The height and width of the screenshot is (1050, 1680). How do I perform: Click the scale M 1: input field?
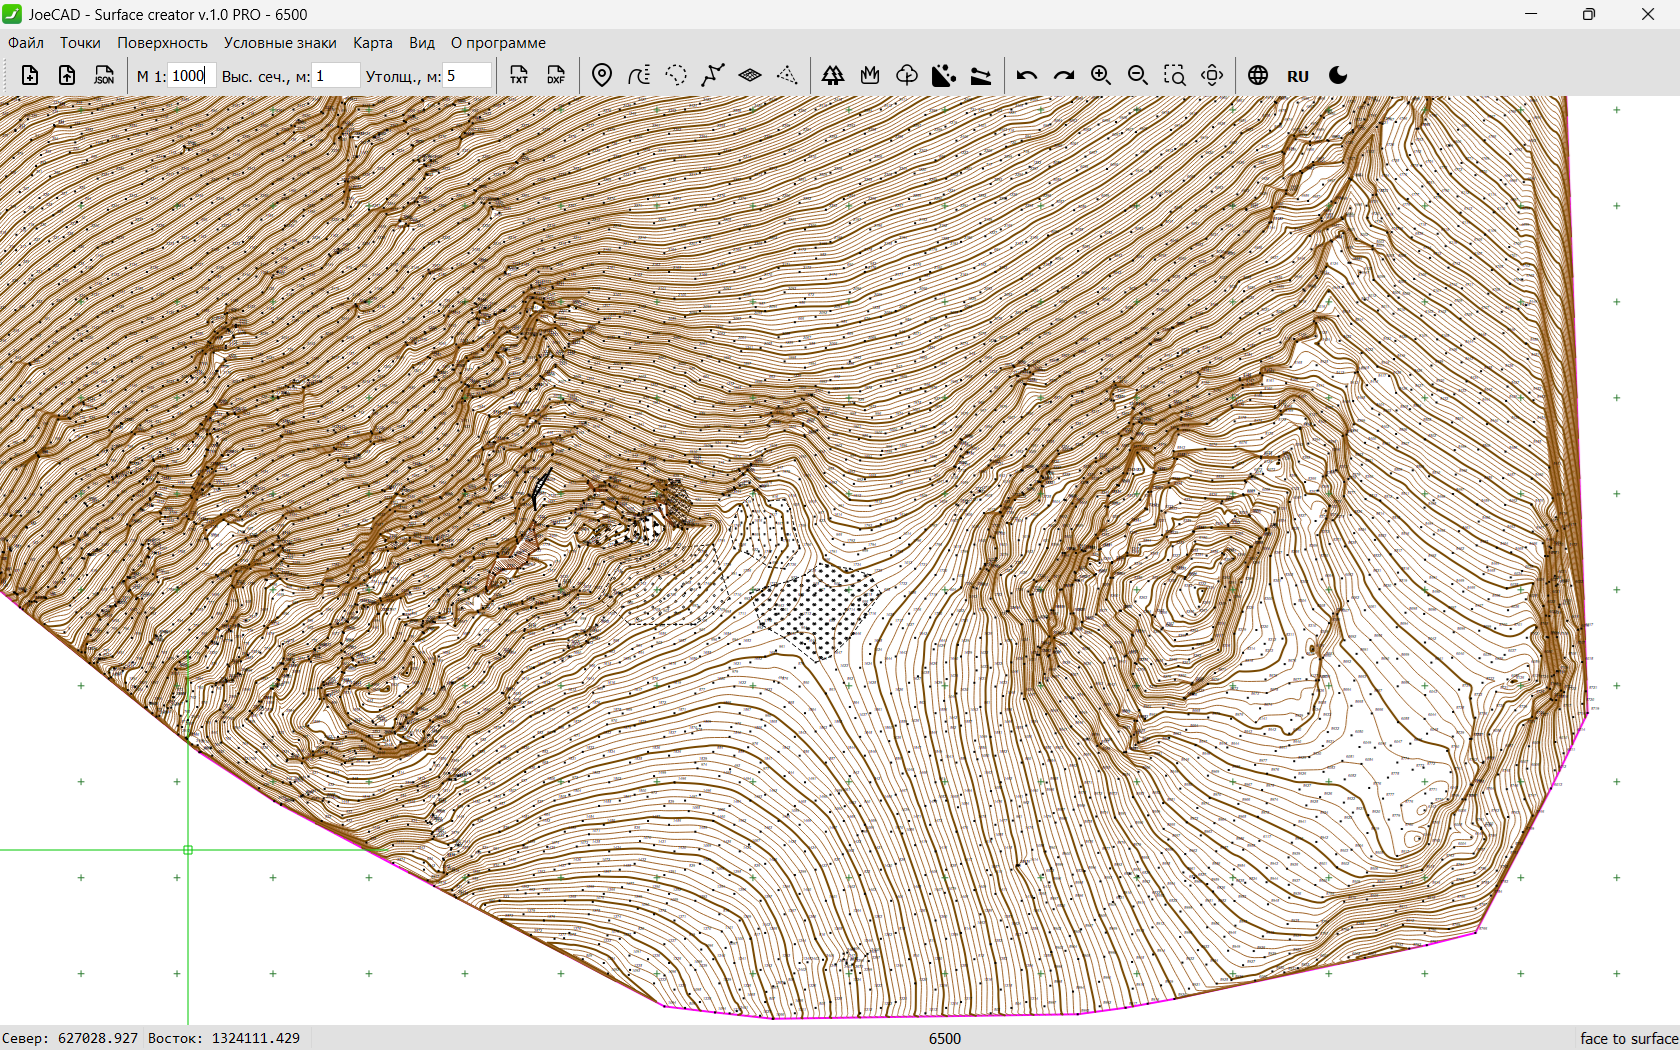click(x=192, y=75)
